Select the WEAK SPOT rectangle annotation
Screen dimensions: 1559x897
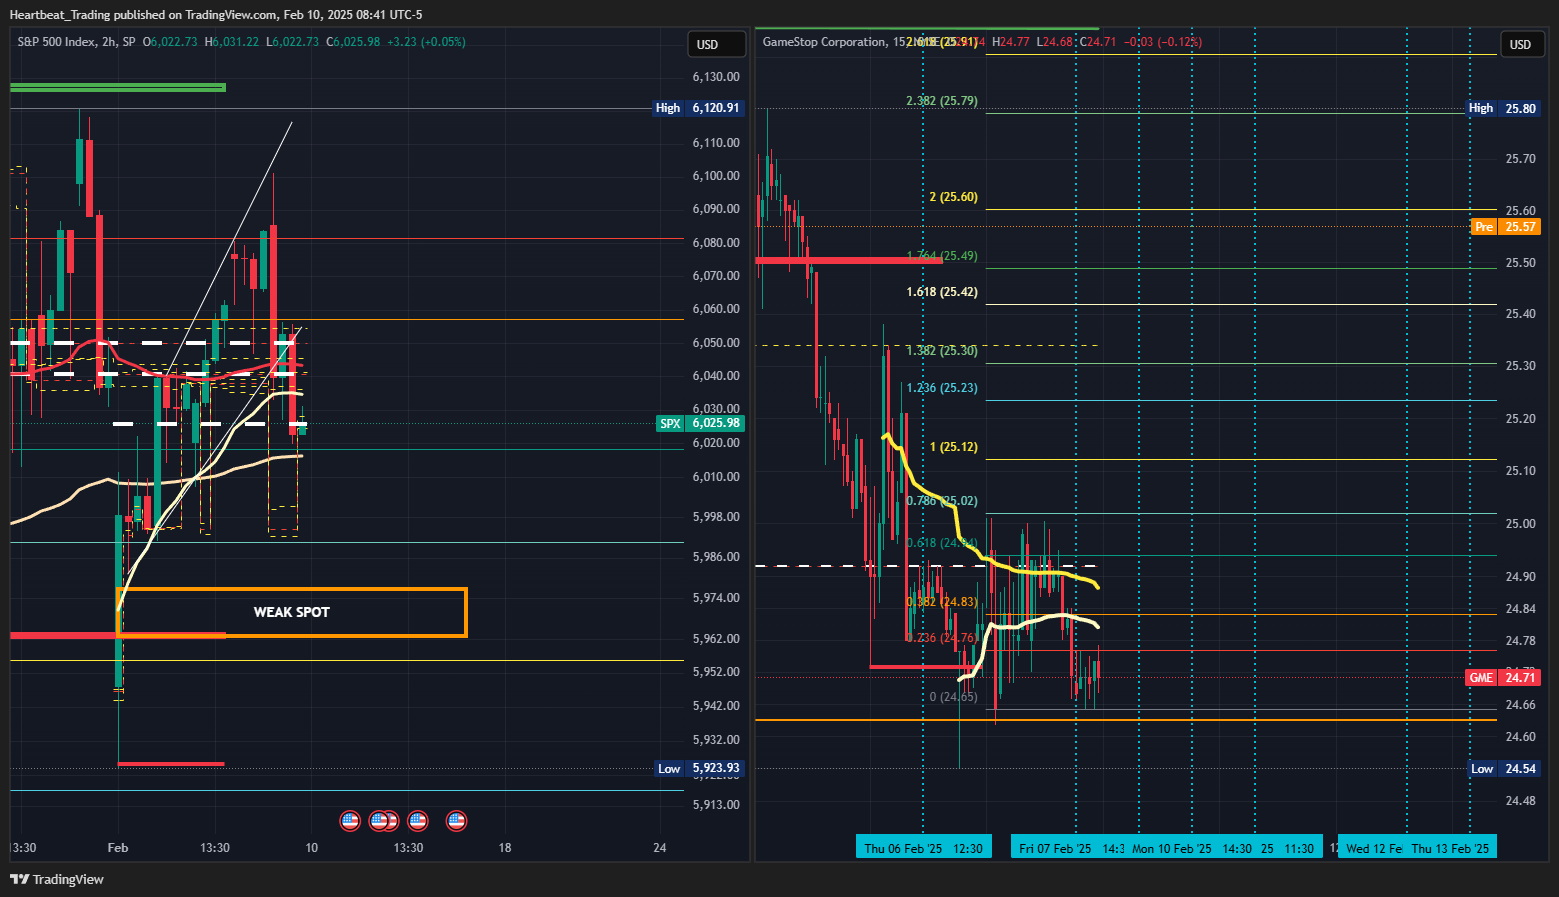pyautogui.click(x=292, y=612)
